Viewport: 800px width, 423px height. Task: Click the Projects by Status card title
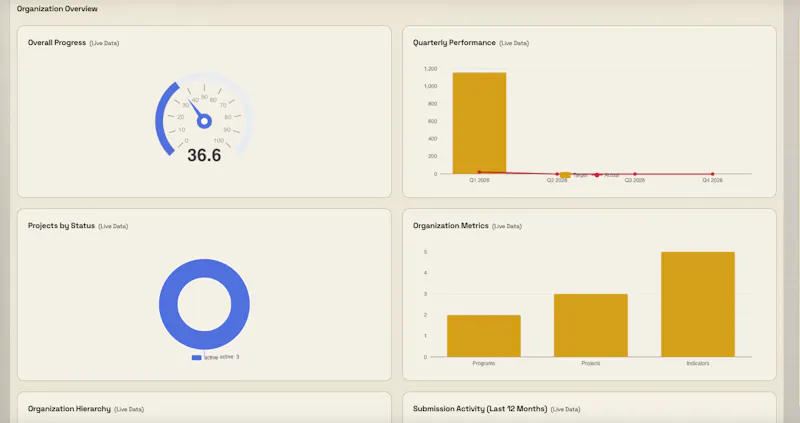(61, 226)
